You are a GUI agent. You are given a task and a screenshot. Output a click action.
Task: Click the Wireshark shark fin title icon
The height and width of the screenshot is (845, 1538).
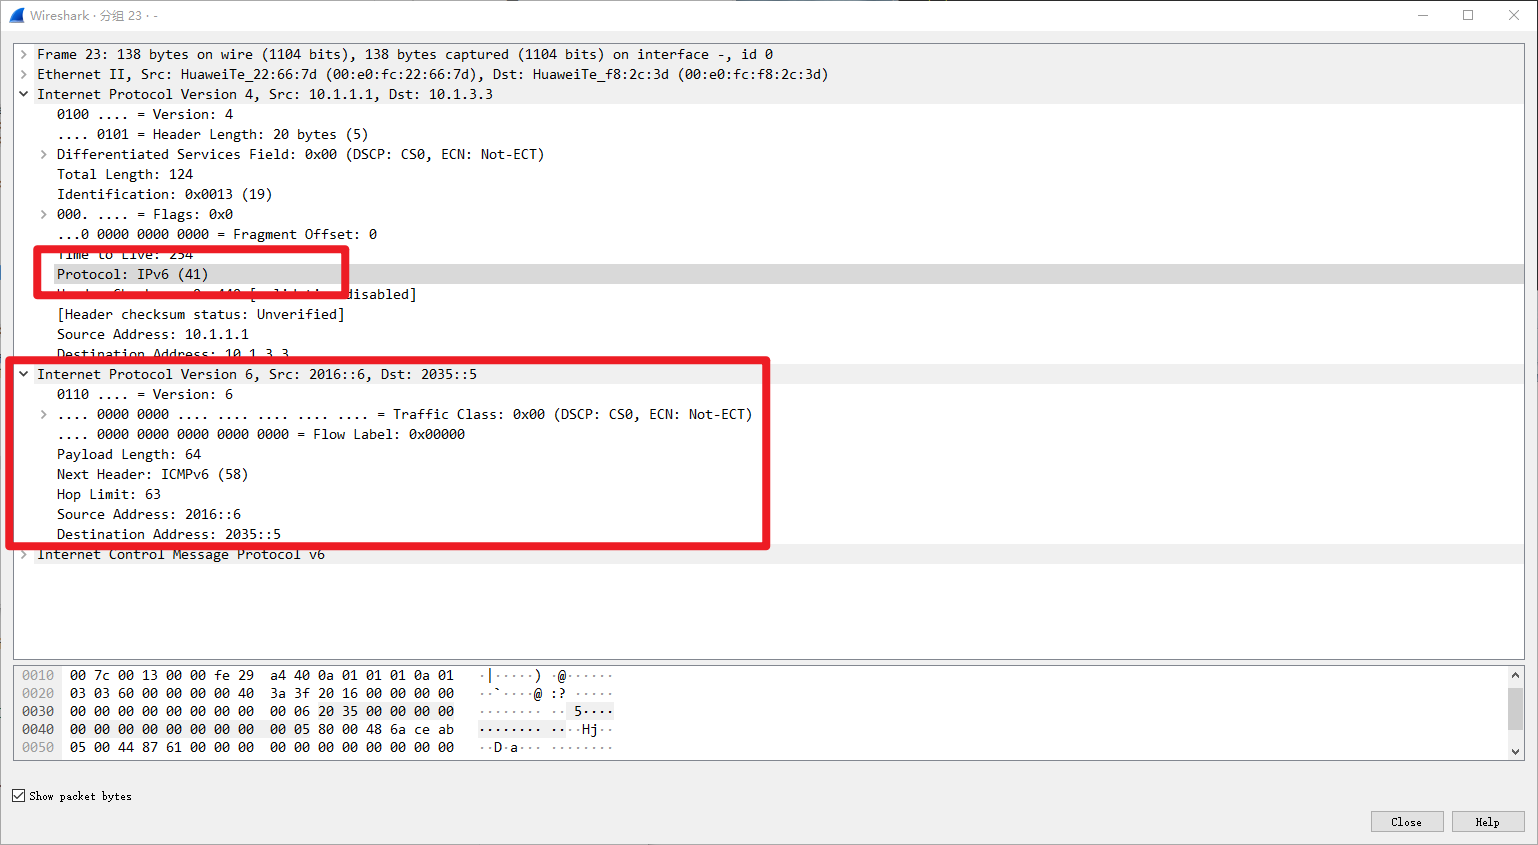[16, 15]
